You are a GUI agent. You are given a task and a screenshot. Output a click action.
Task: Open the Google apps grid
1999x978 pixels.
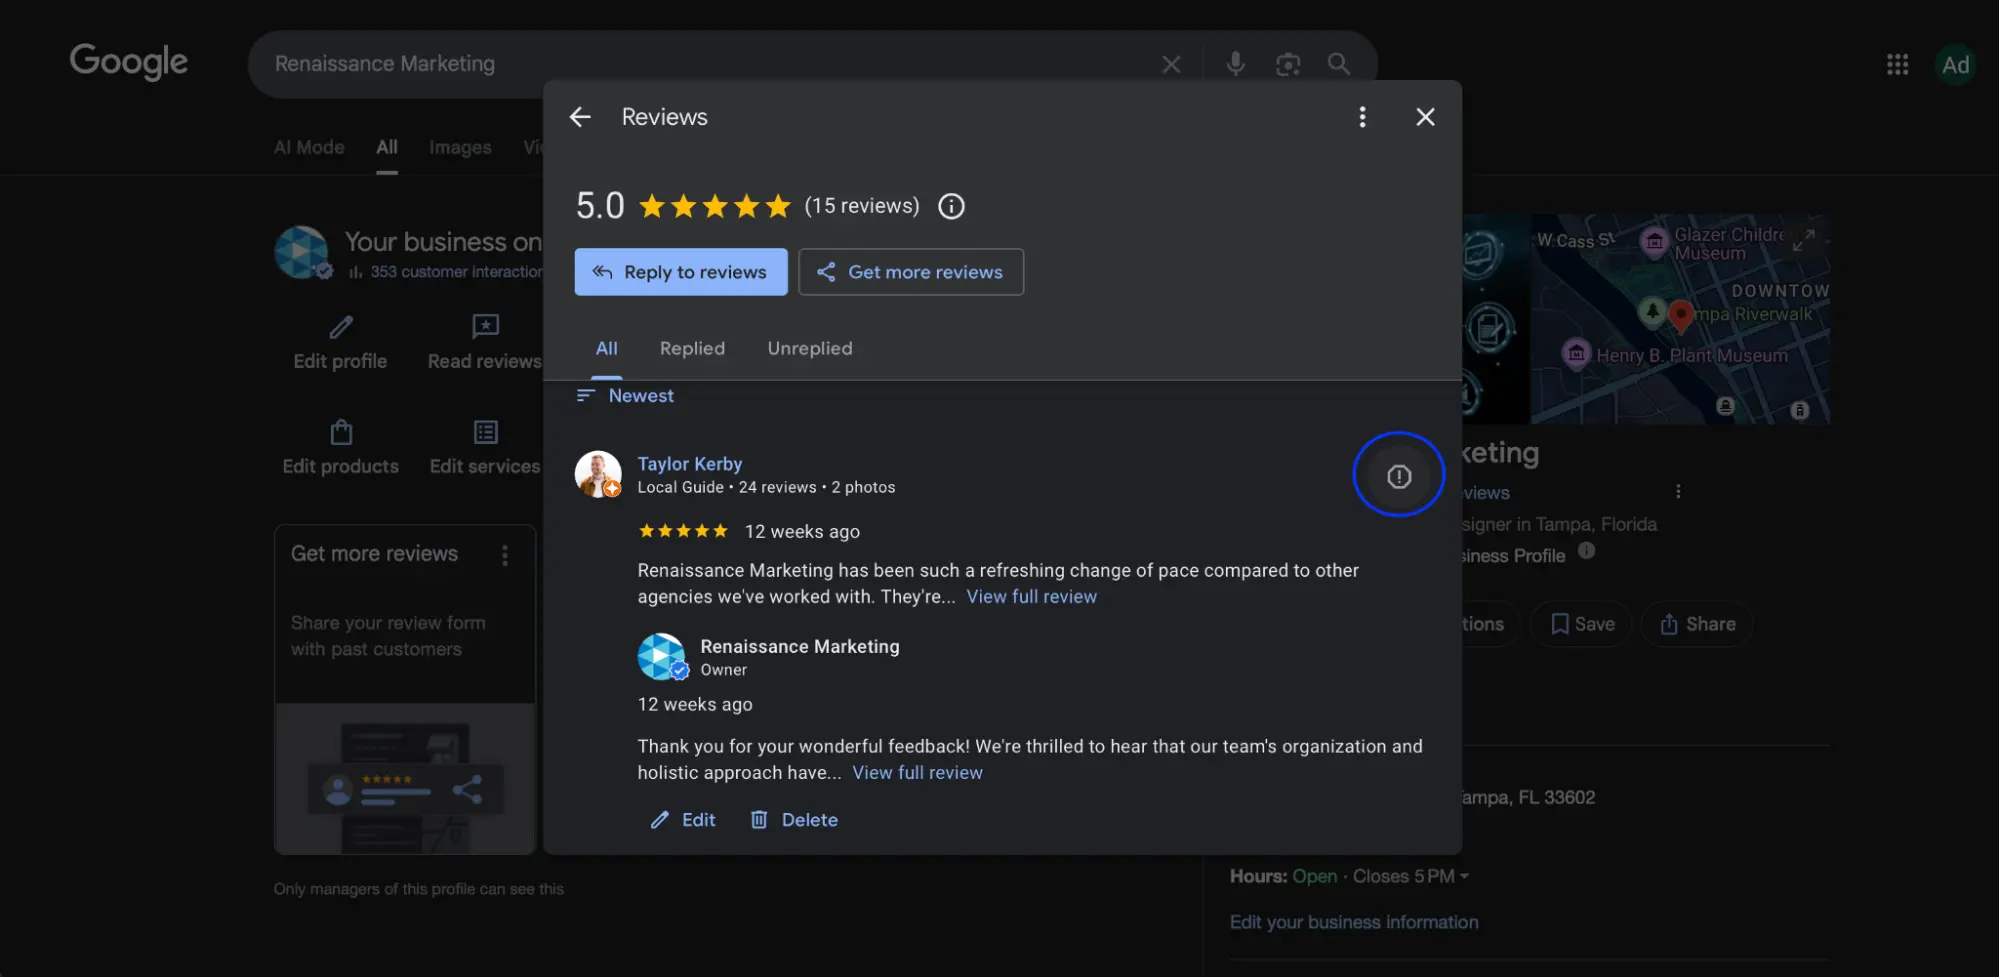tap(1896, 63)
